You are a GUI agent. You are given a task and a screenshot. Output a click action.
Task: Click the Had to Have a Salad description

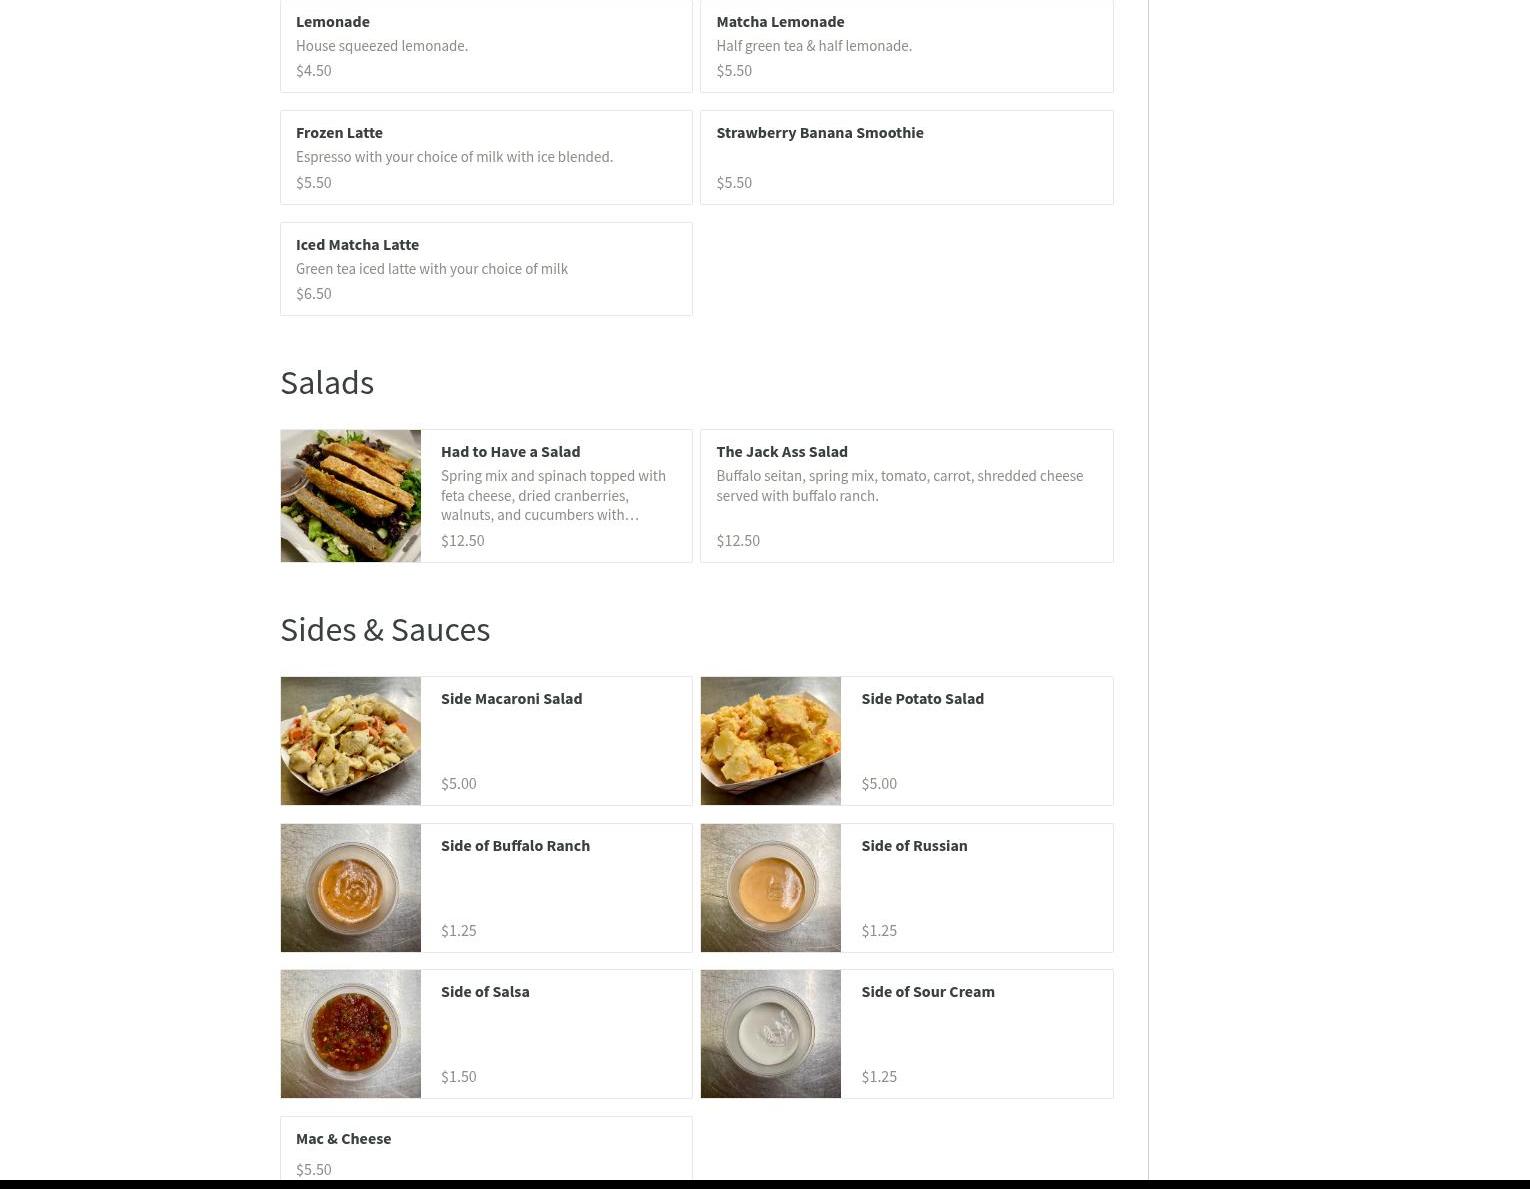click(x=553, y=495)
